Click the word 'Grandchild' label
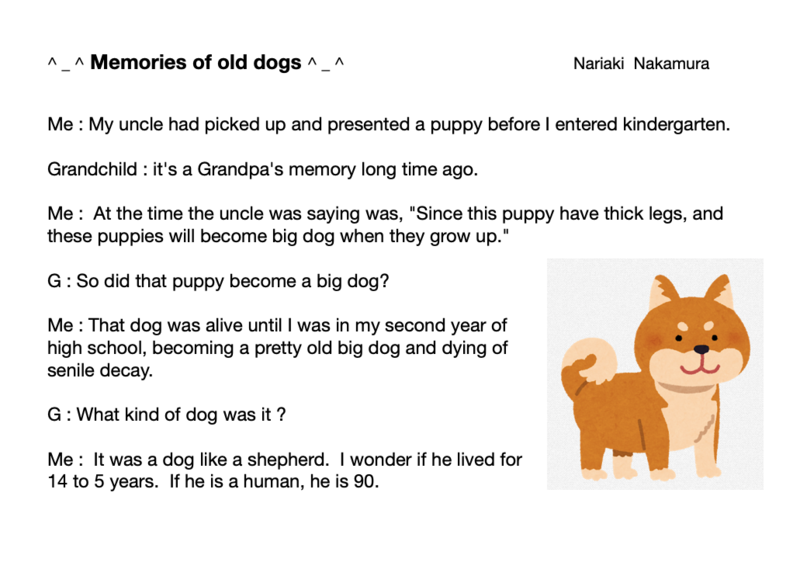Image resolution: width=800 pixels, height=562 pixels. coord(92,169)
